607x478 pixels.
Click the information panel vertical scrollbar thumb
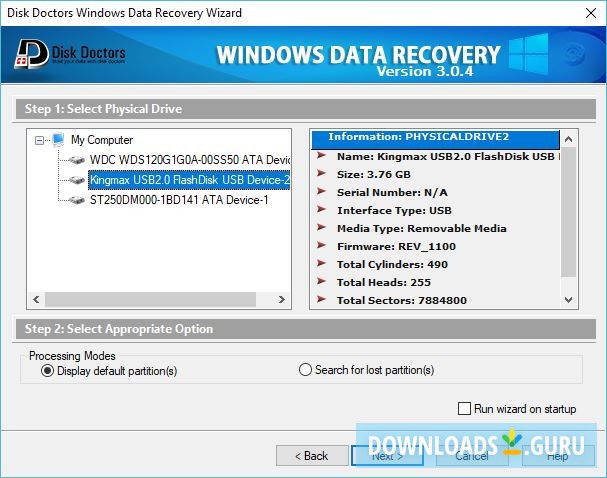pos(568,212)
